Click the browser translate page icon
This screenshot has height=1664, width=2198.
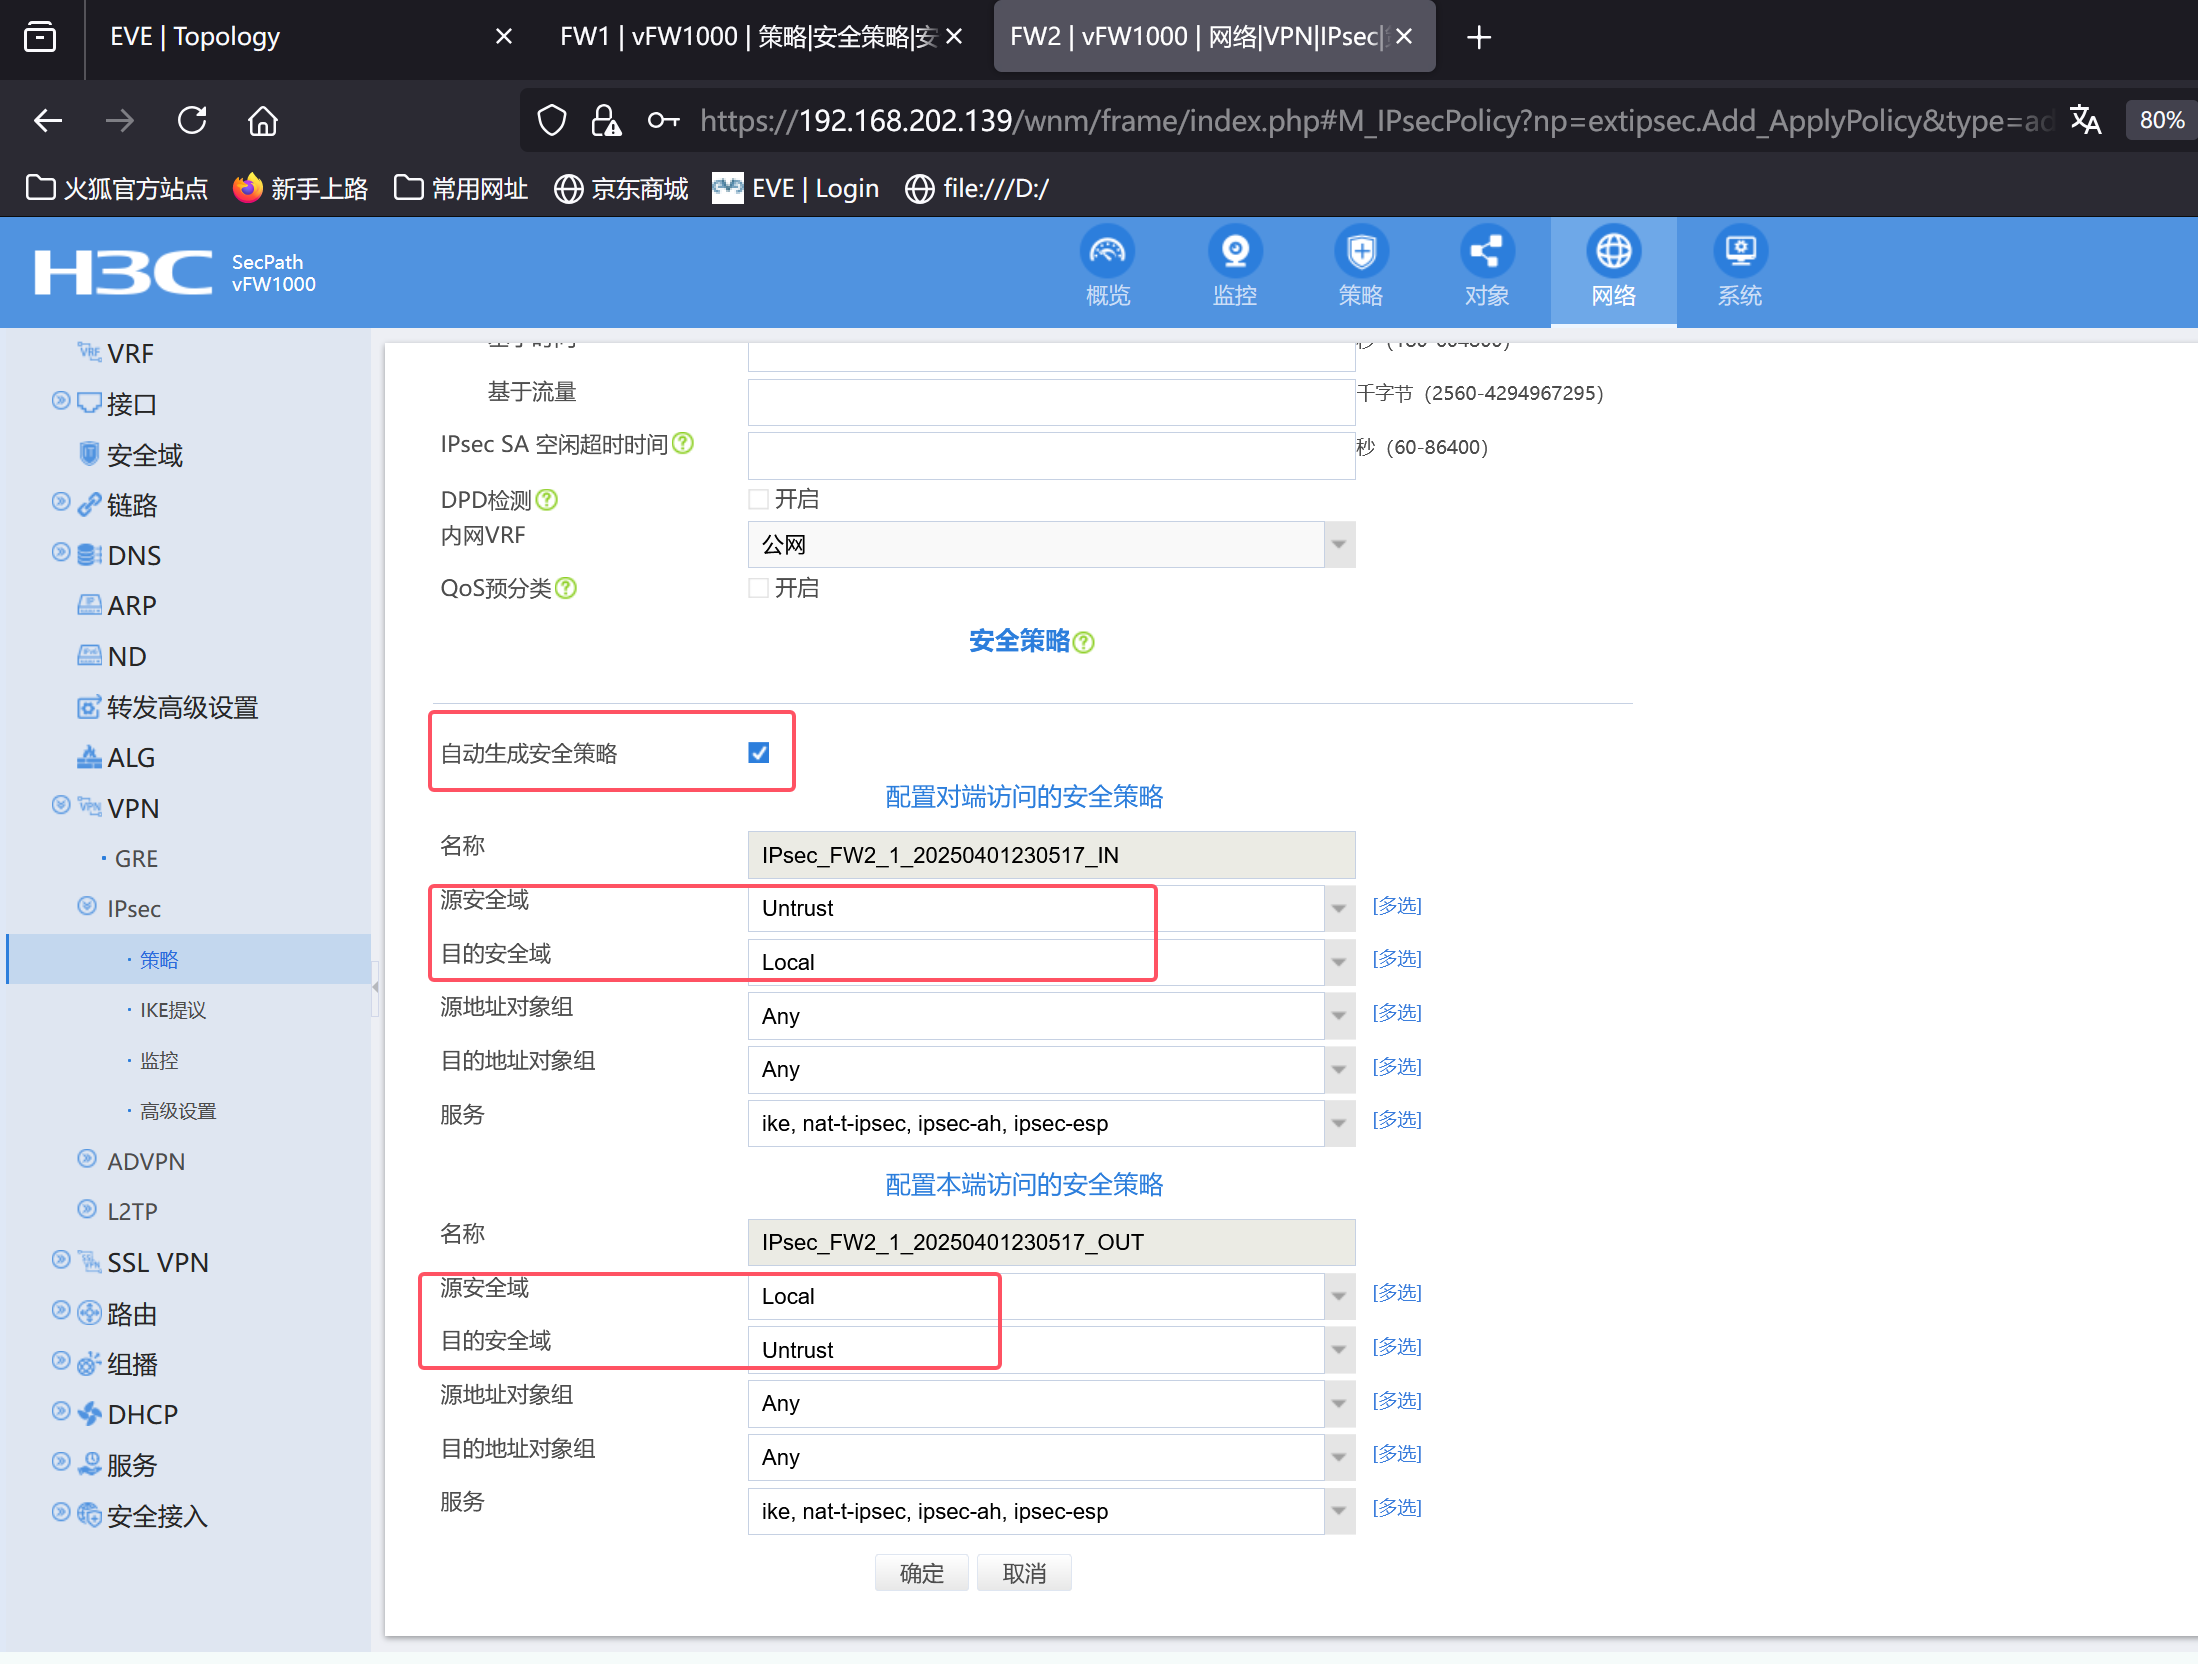(x=2085, y=121)
